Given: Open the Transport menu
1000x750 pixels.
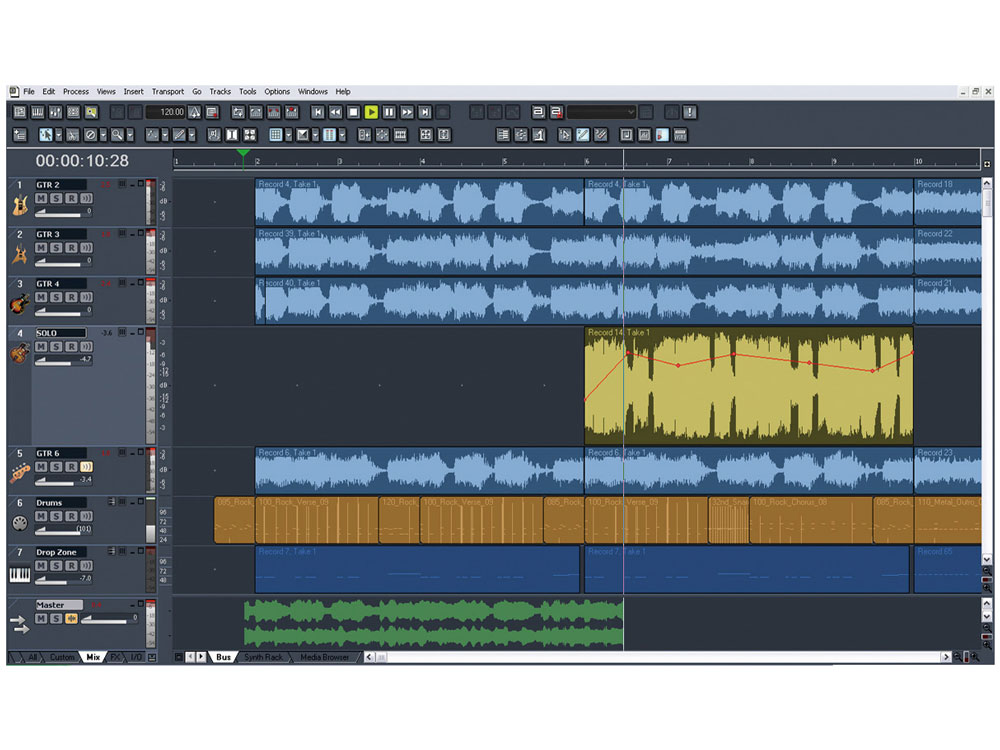Looking at the screenshot, I should (x=167, y=91).
